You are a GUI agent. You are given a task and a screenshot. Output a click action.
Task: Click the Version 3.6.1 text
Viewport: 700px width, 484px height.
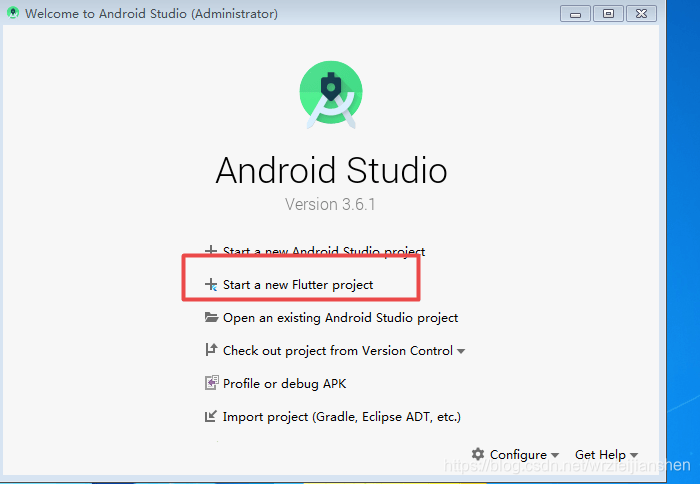[330, 204]
